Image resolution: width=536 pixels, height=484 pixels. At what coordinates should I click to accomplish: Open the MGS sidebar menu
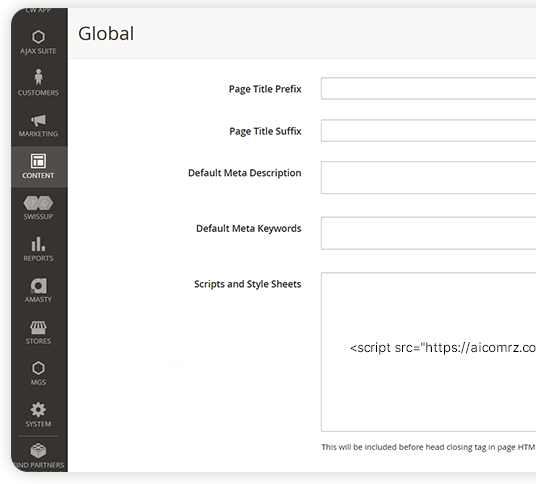pyautogui.click(x=39, y=374)
